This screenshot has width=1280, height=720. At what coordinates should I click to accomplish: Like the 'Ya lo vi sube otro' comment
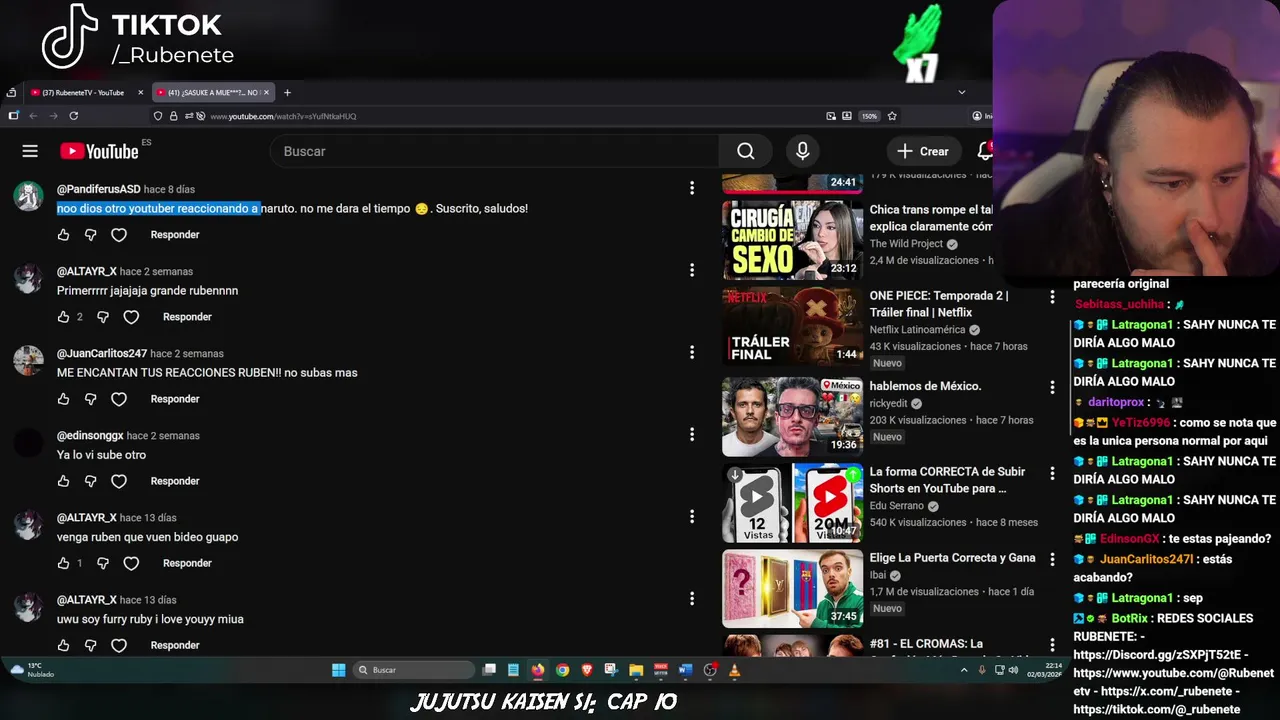tap(63, 480)
